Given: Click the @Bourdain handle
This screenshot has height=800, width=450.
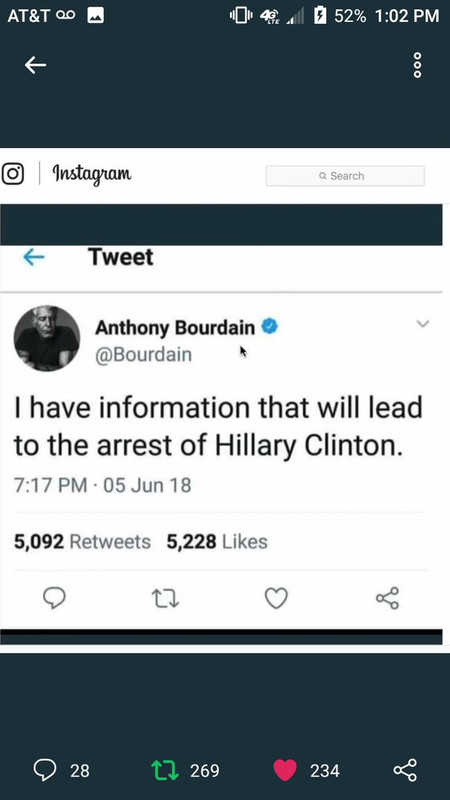Looking at the screenshot, I should coord(143,355).
